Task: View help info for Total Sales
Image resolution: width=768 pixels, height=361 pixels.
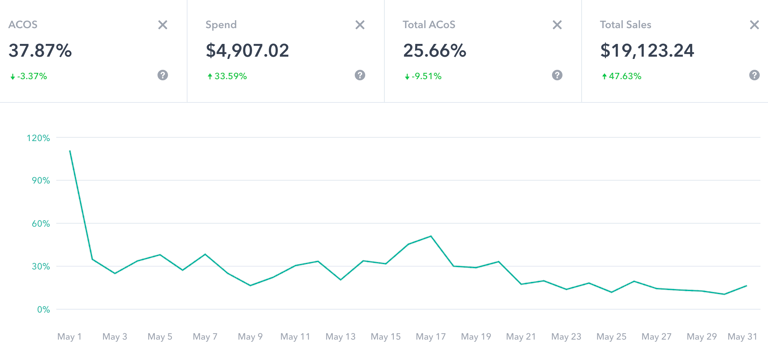Action: (x=754, y=75)
